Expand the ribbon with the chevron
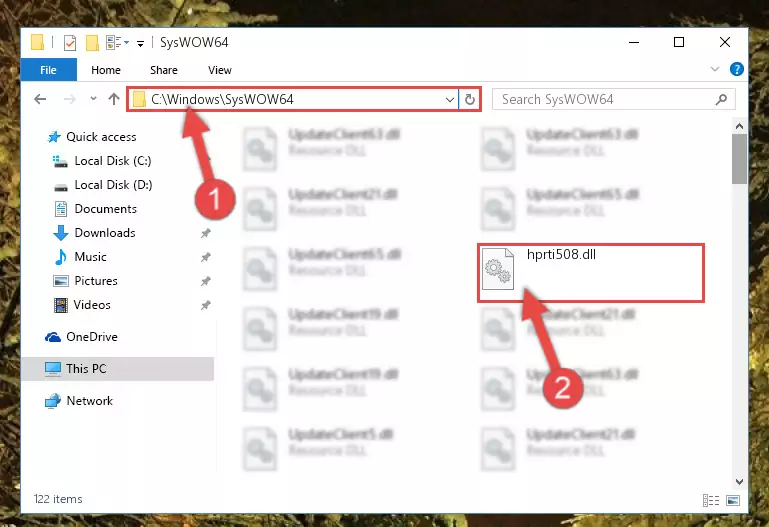The height and width of the screenshot is (527, 769). (715, 69)
